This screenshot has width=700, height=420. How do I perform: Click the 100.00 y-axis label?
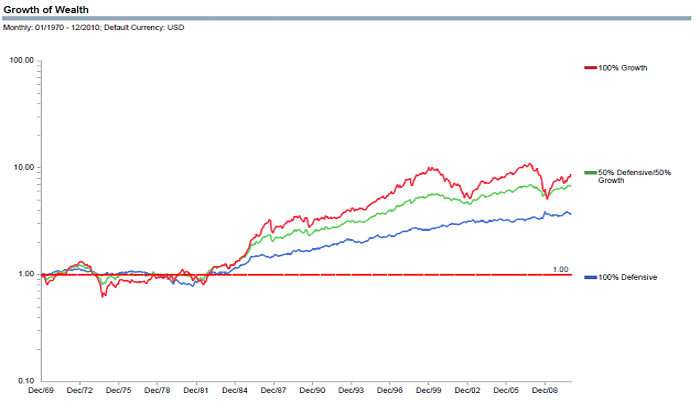pos(22,60)
